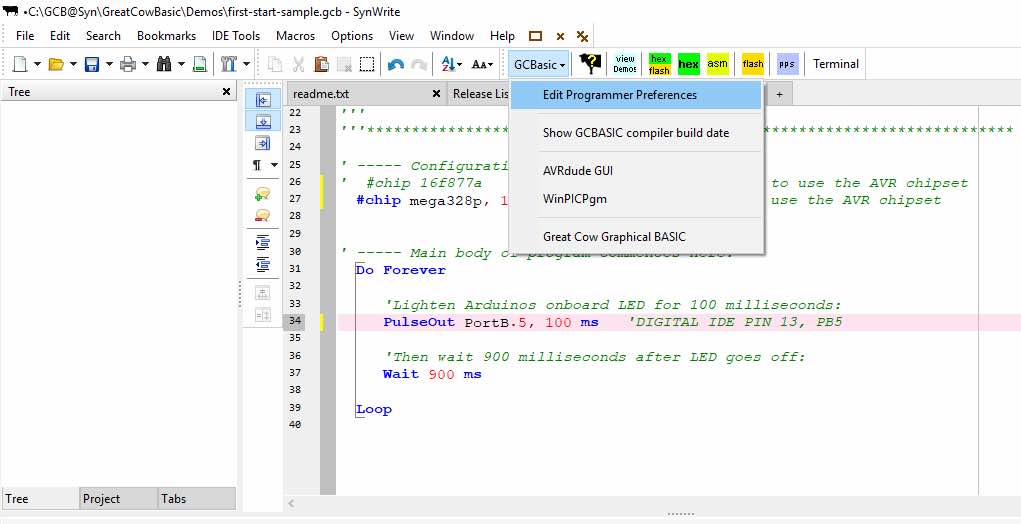Image resolution: width=1021 pixels, height=524 pixels.
Task: Click line number 34 in gutter
Action: tap(294, 321)
